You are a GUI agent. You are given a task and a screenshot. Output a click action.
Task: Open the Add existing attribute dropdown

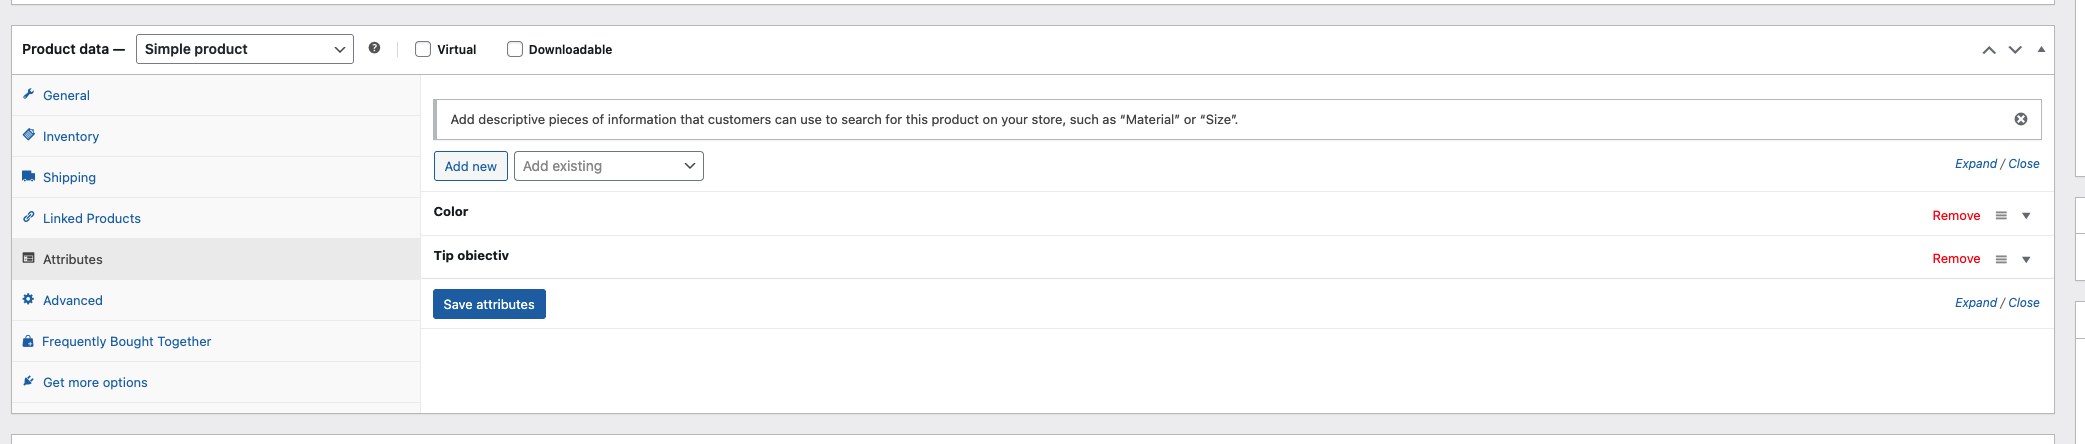[609, 166]
